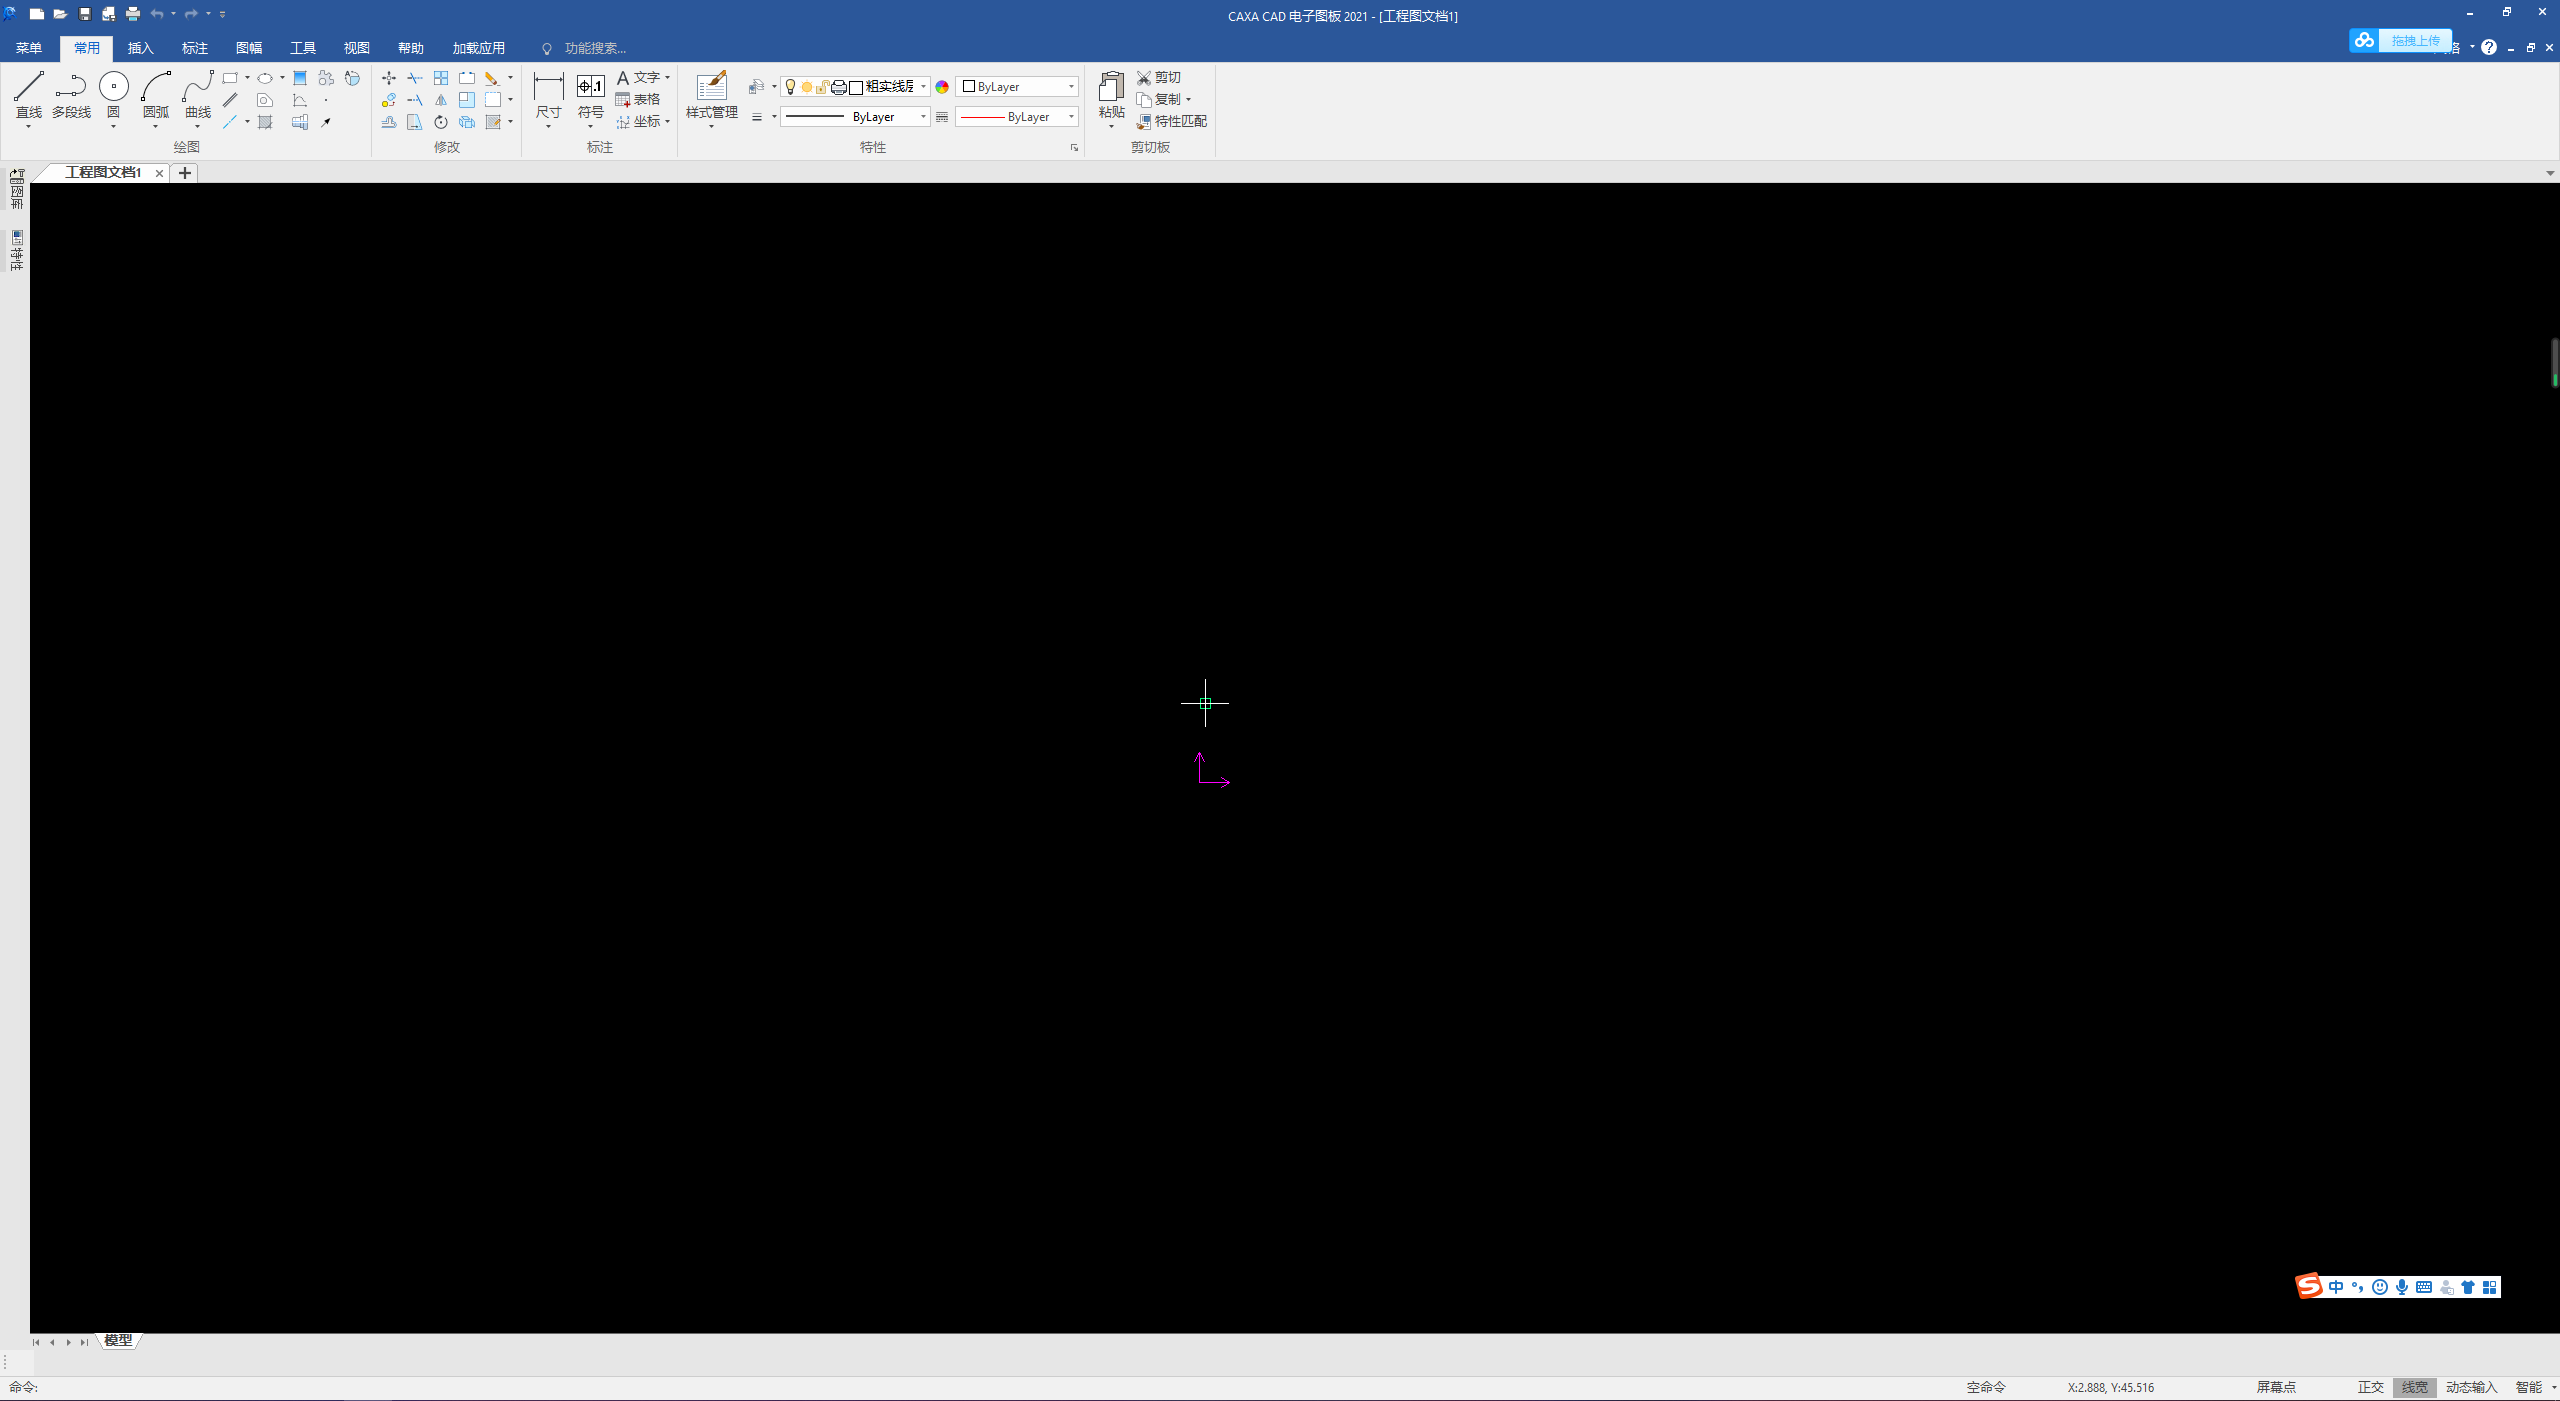Open the 样式管理 style manager
This screenshot has width=2560, height=1401.
(x=712, y=96)
